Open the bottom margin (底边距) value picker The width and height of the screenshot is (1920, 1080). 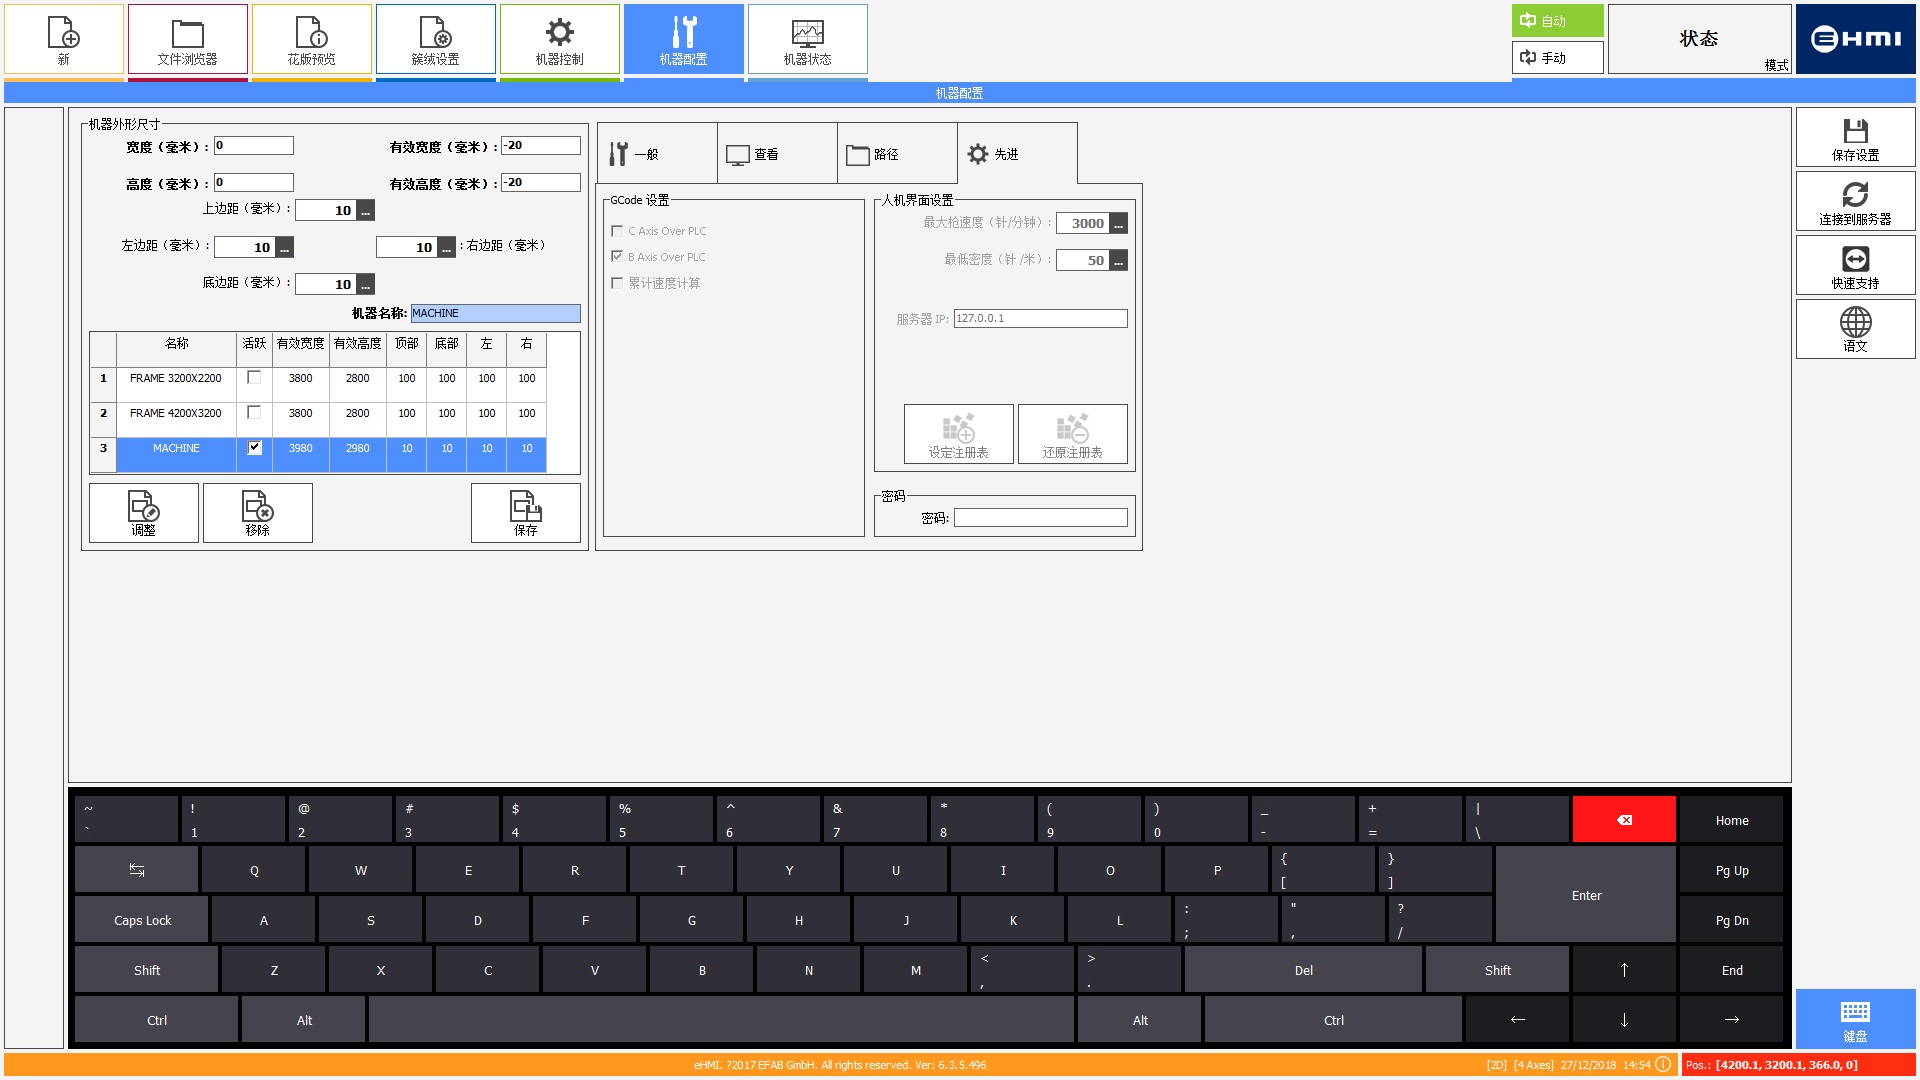(366, 285)
